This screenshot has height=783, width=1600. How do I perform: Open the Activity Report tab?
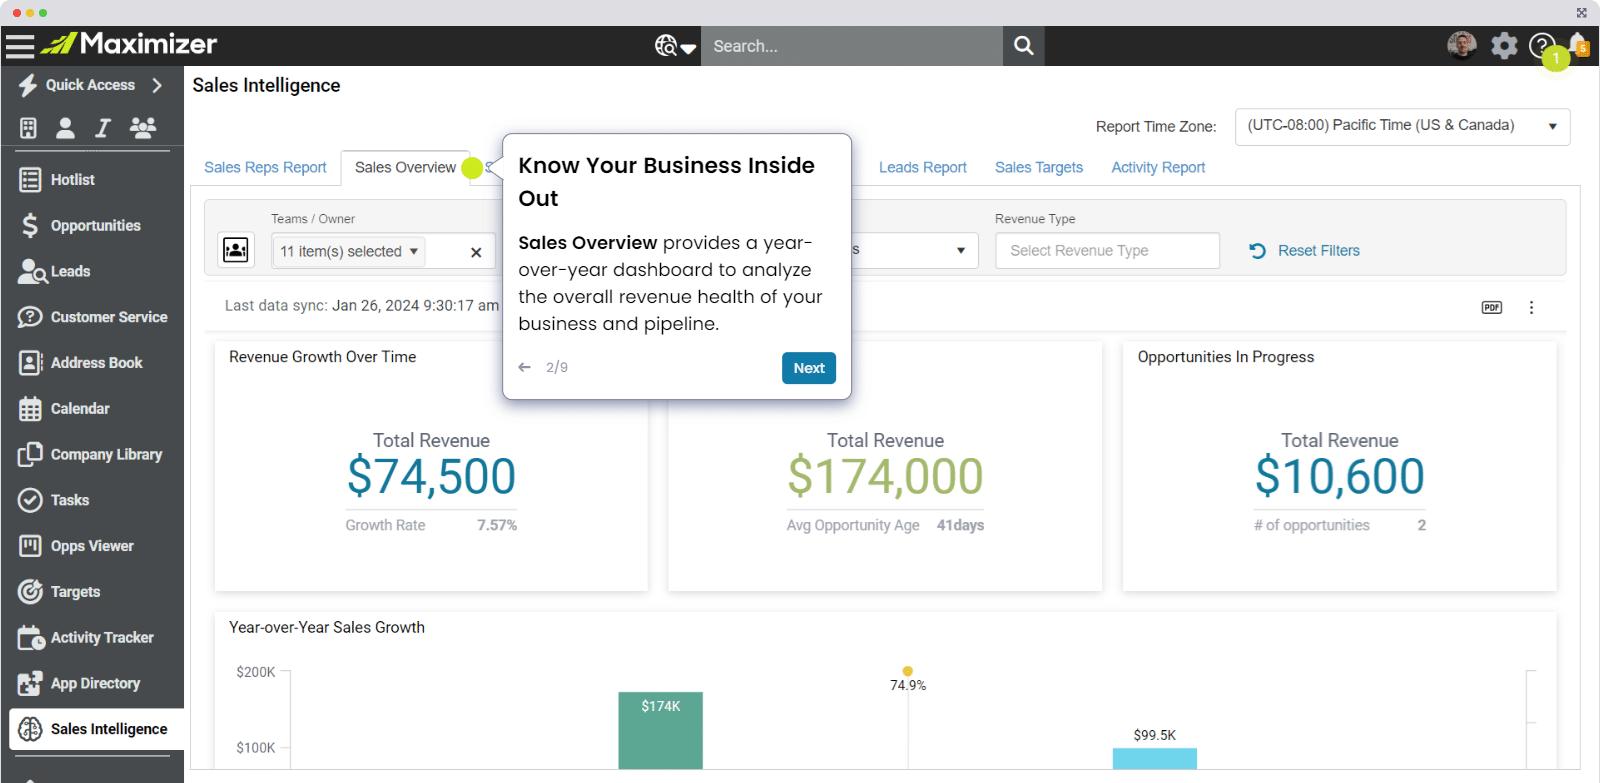coord(1158,168)
